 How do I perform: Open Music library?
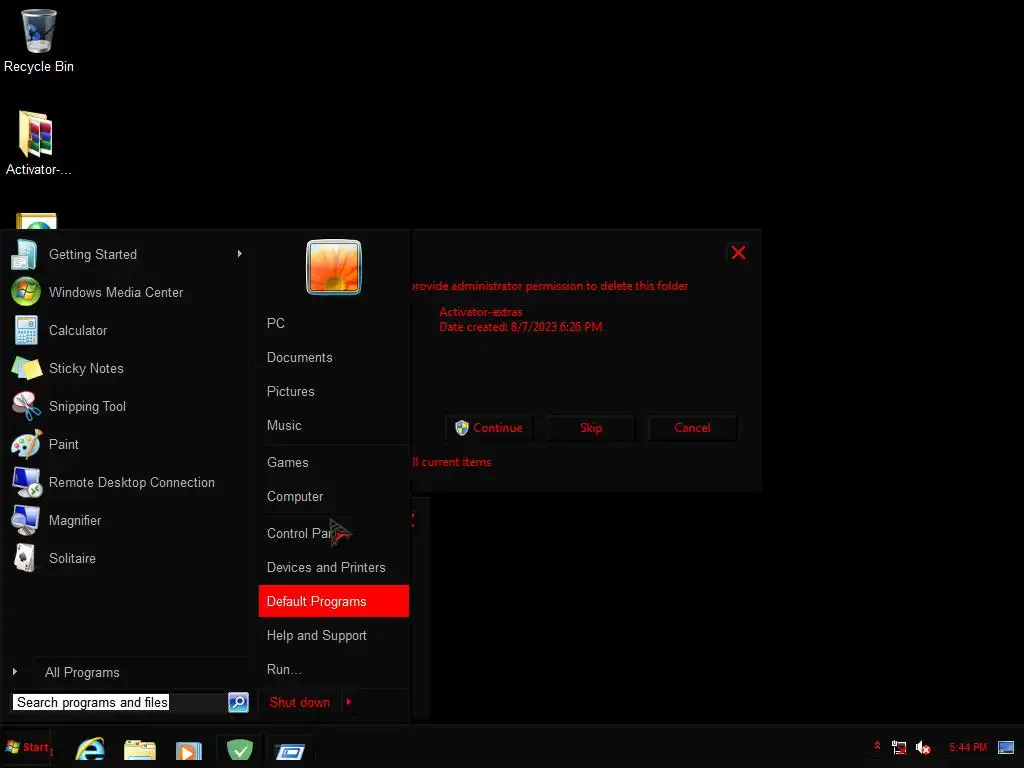click(334, 425)
